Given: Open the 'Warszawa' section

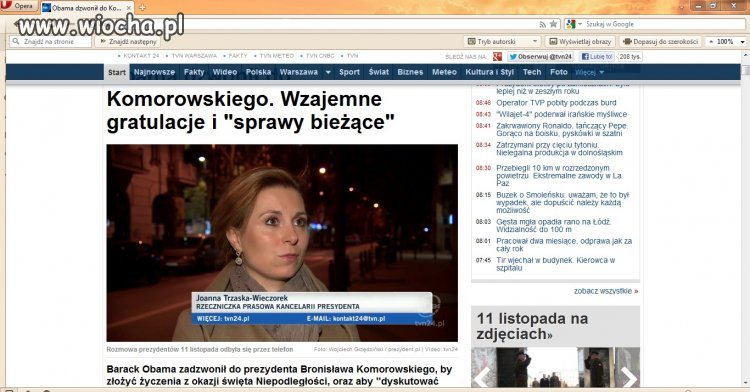Looking at the screenshot, I should pos(298,72).
